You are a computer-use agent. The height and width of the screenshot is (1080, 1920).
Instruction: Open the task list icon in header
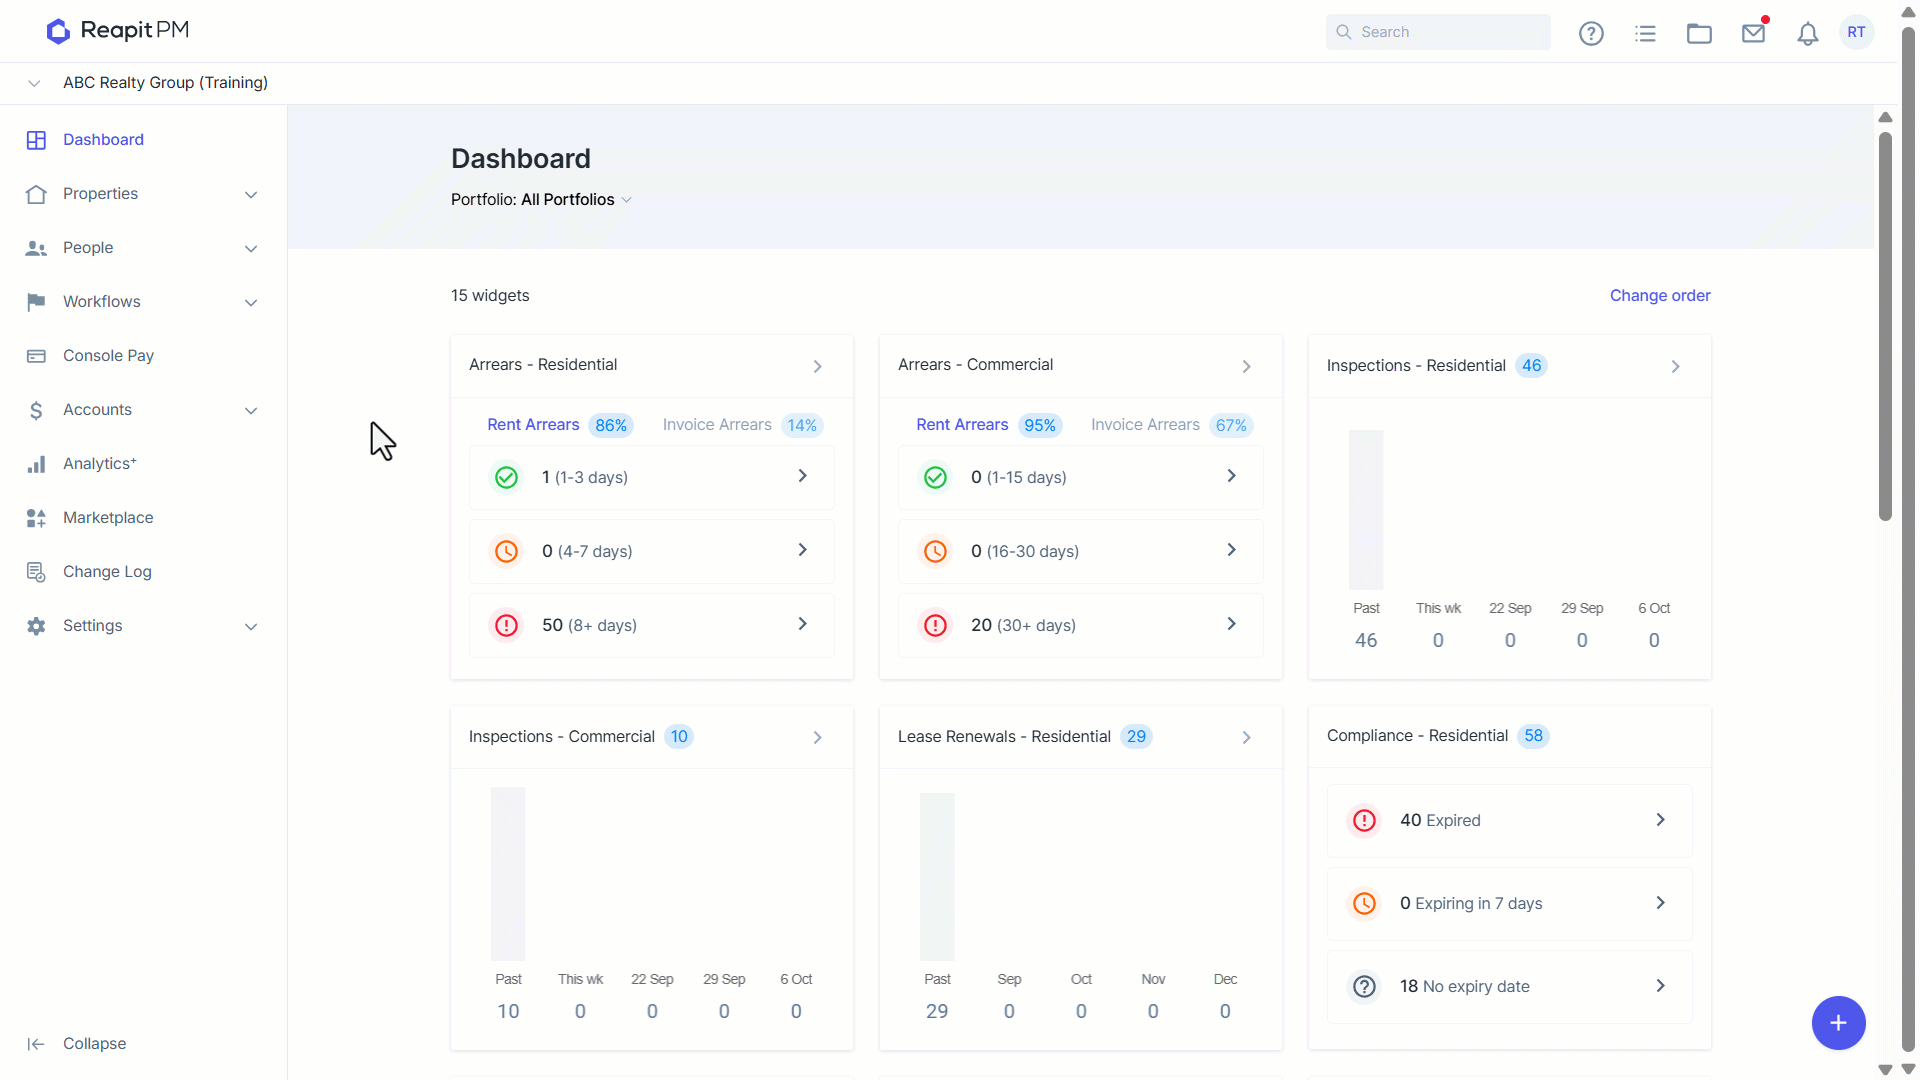(x=1645, y=33)
